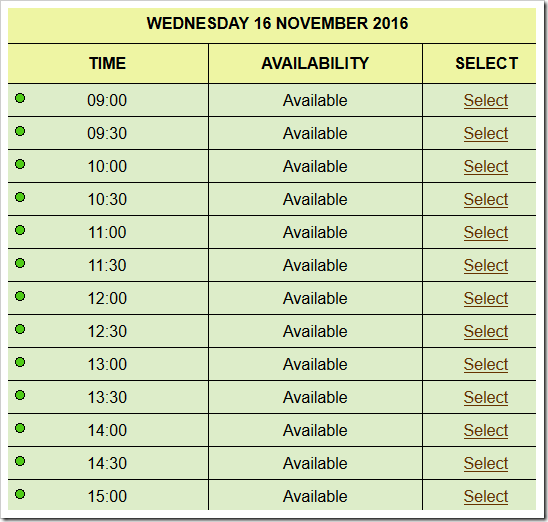Select the 09:00 appointment slot link
Viewport: 548px width, 522px height.
click(x=486, y=101)
